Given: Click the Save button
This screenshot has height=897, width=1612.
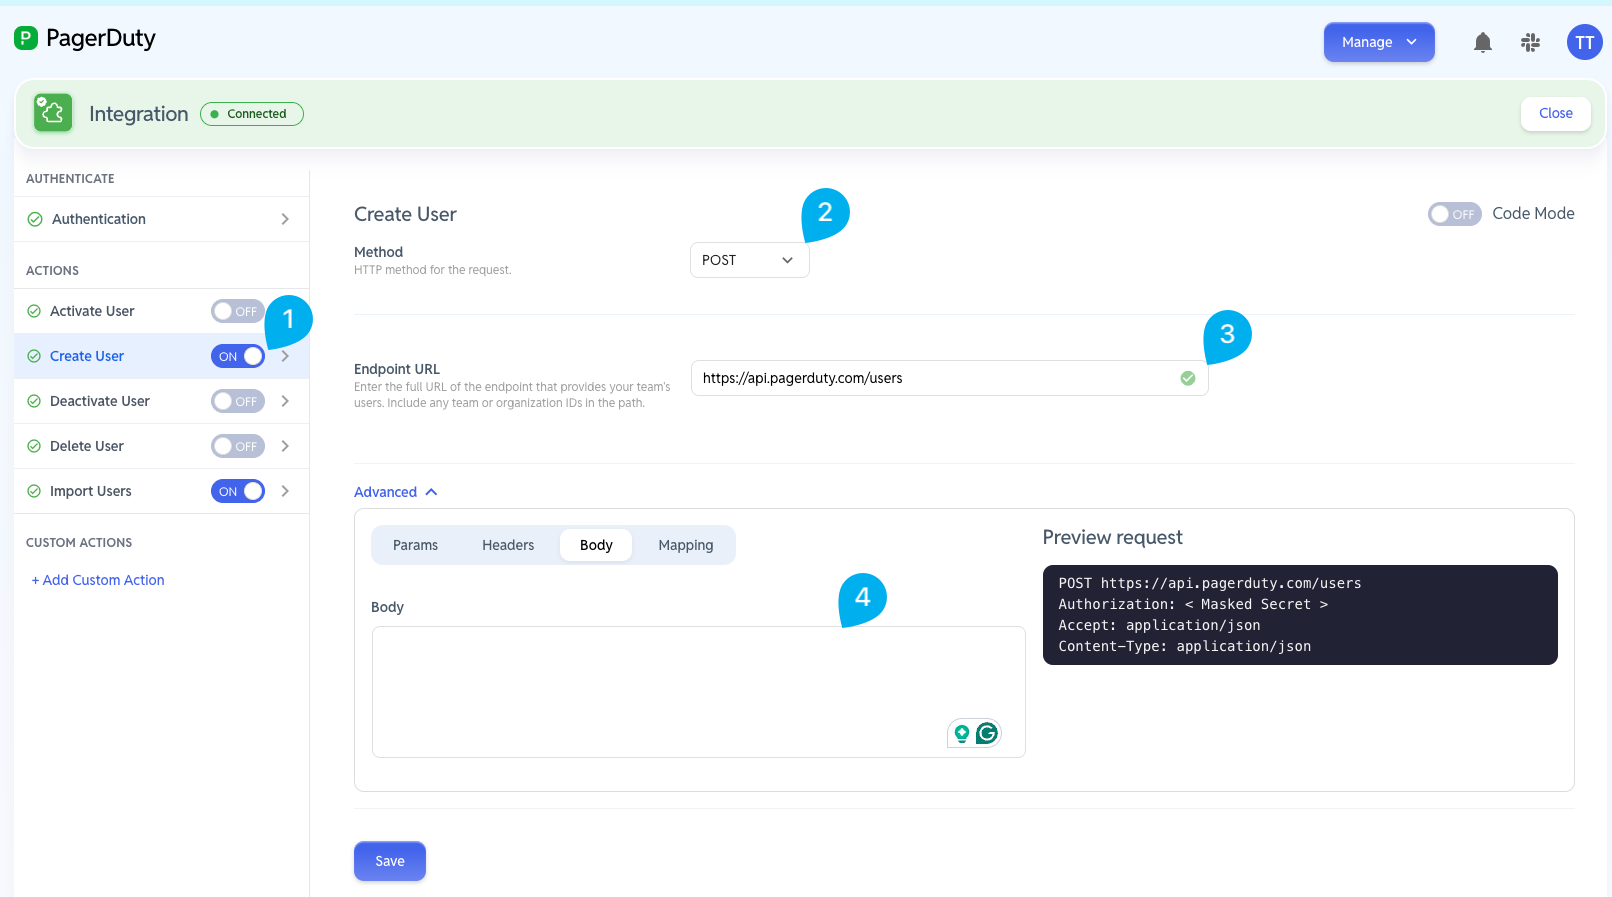Looking at the screenshot, I should pos(390,861).
